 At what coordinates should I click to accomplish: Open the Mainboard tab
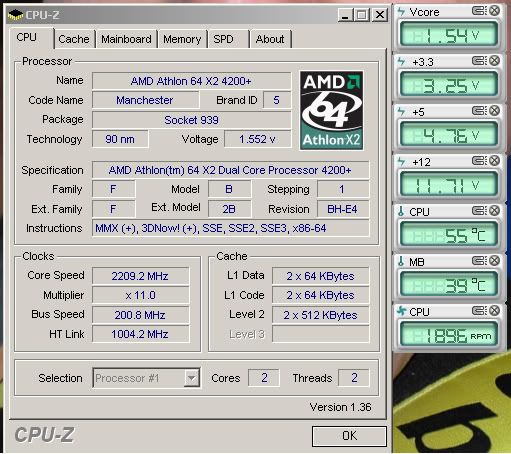[x=126, y=39]
